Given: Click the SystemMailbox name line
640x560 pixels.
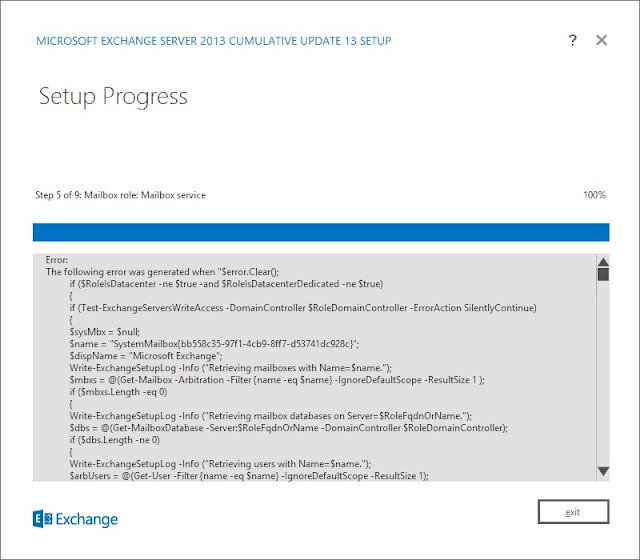Looking at the screenshot, I should click(x=214, y=344).
